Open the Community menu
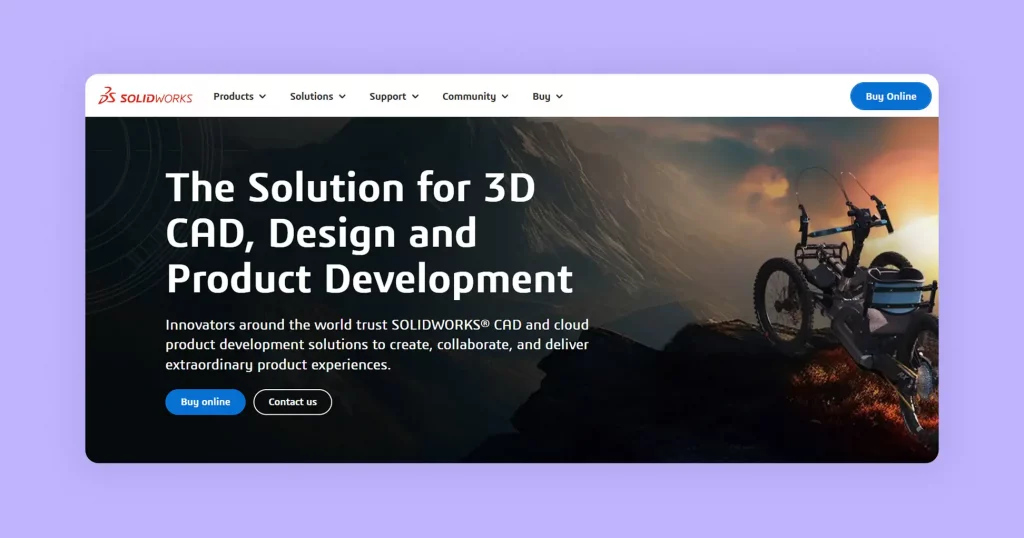 tap(475, 96)
